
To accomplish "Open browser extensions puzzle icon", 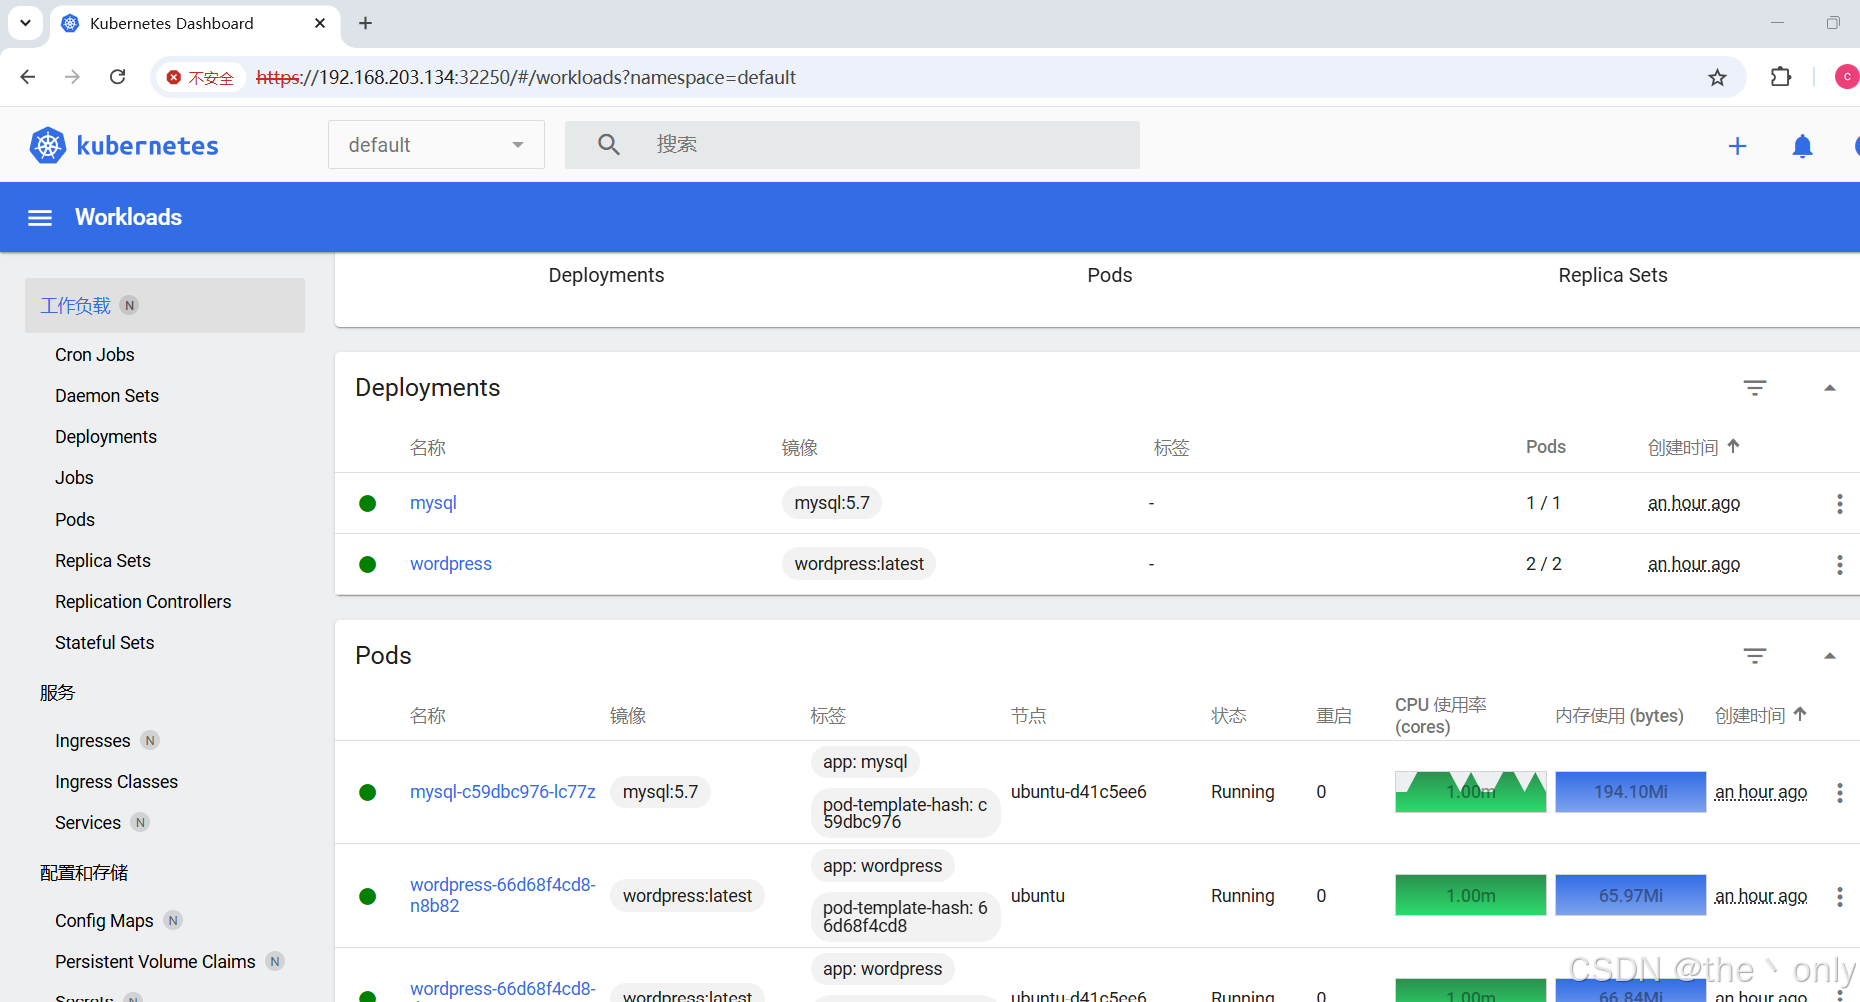I will coord(1781,77).
